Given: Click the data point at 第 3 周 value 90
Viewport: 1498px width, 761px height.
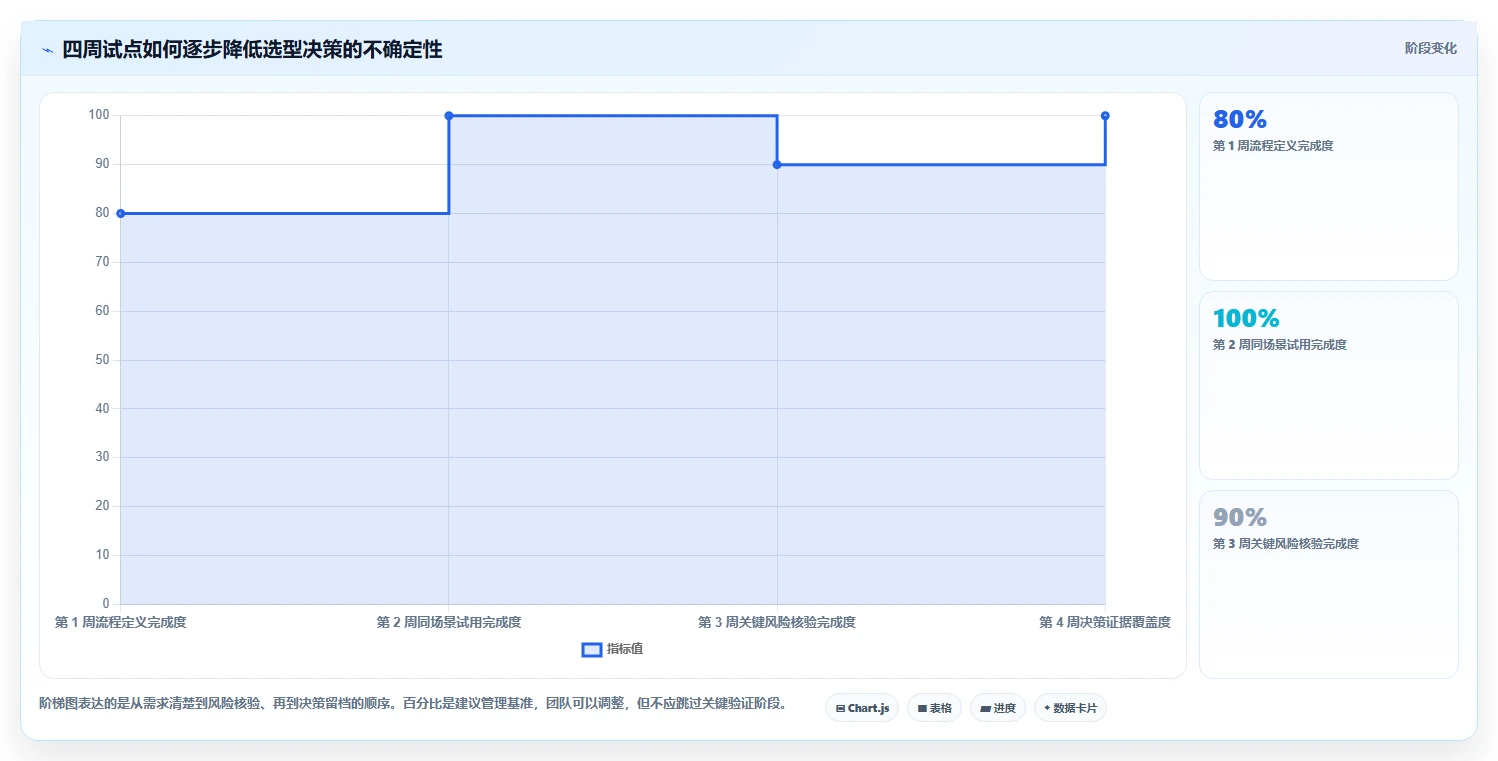Looking at the screenshot, I should (x=777, y=165).
